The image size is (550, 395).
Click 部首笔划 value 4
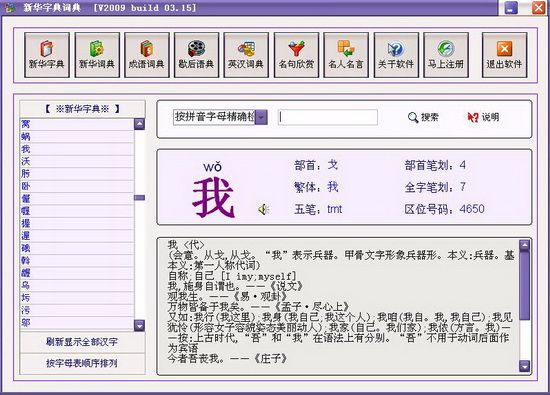pyautogui.click(x=463, y=165)
